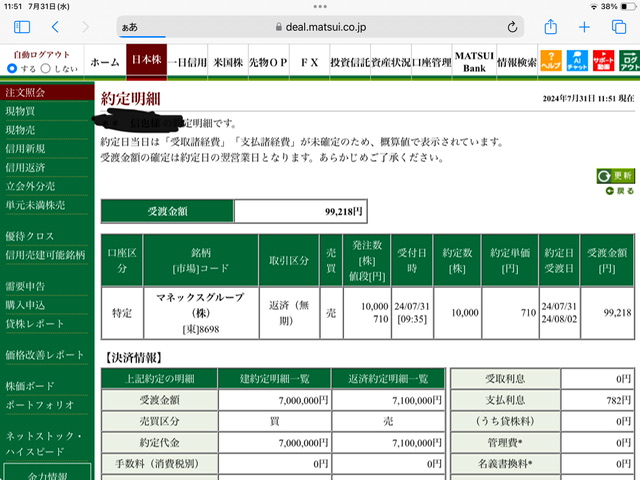Click the 戻る back link
This screenshot has height=480, width=640.
point(620,191)
